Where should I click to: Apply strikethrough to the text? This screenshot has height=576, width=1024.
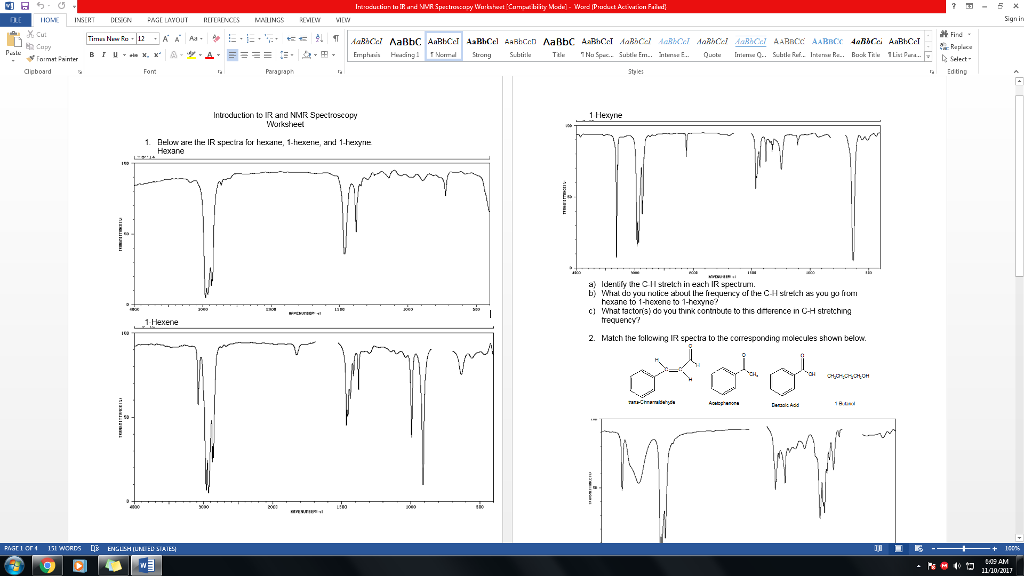point(133,55)
